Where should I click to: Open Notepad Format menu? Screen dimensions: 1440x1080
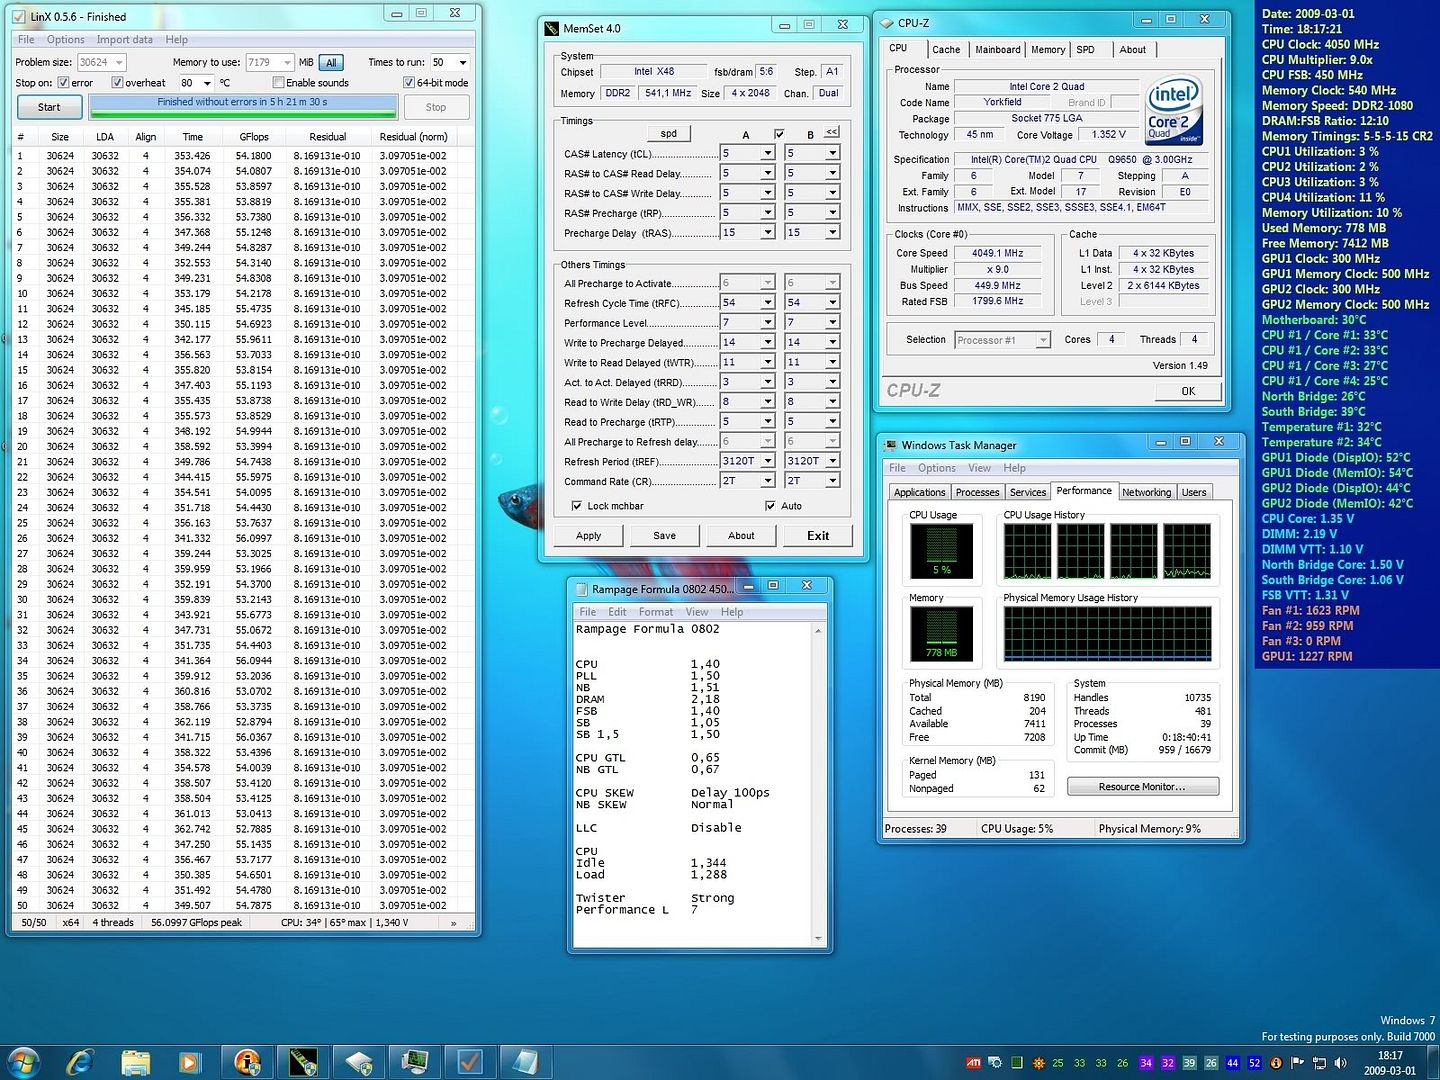tap(656, 612)
